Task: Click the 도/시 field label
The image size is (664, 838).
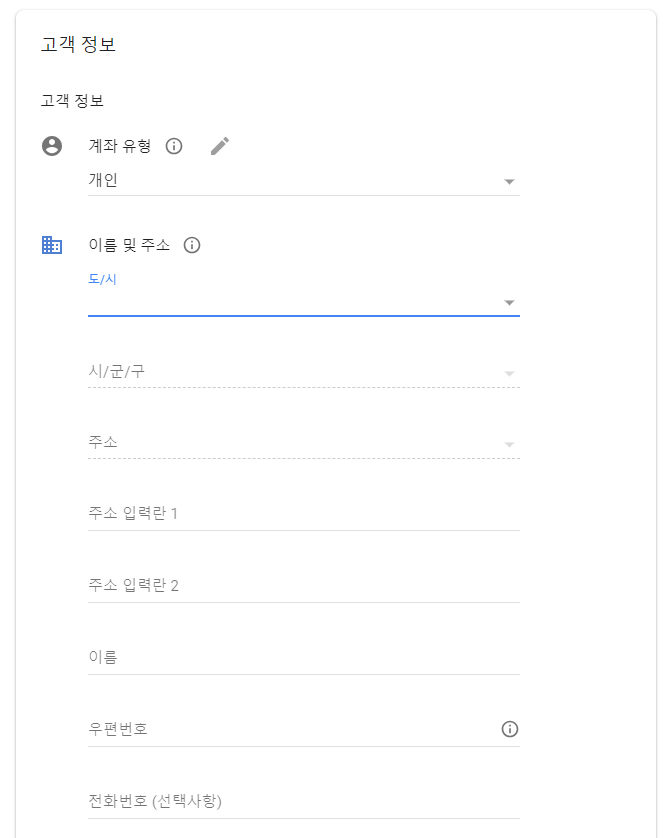Action: 102,279
